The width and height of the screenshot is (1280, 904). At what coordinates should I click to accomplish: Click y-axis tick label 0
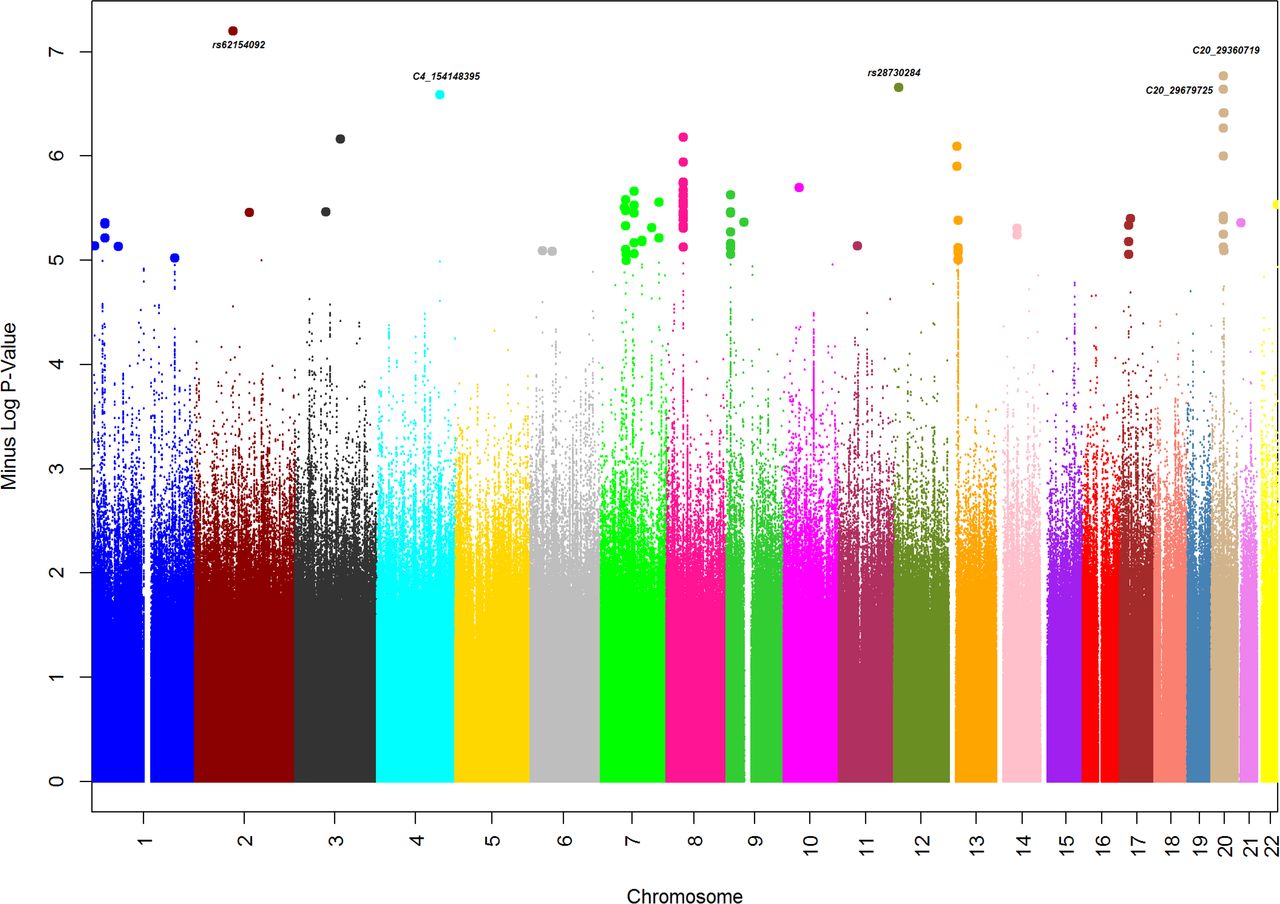pyautogui.click(x=58, y=781)
